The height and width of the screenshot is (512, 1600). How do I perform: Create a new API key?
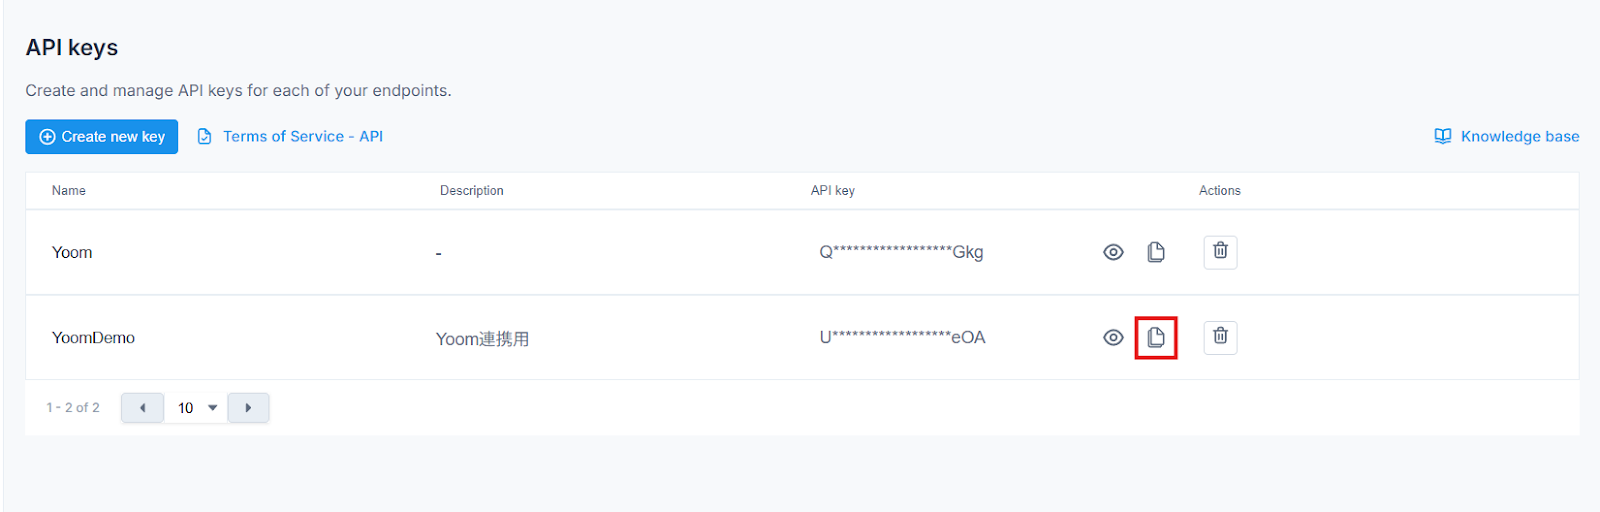click(101, 137)
